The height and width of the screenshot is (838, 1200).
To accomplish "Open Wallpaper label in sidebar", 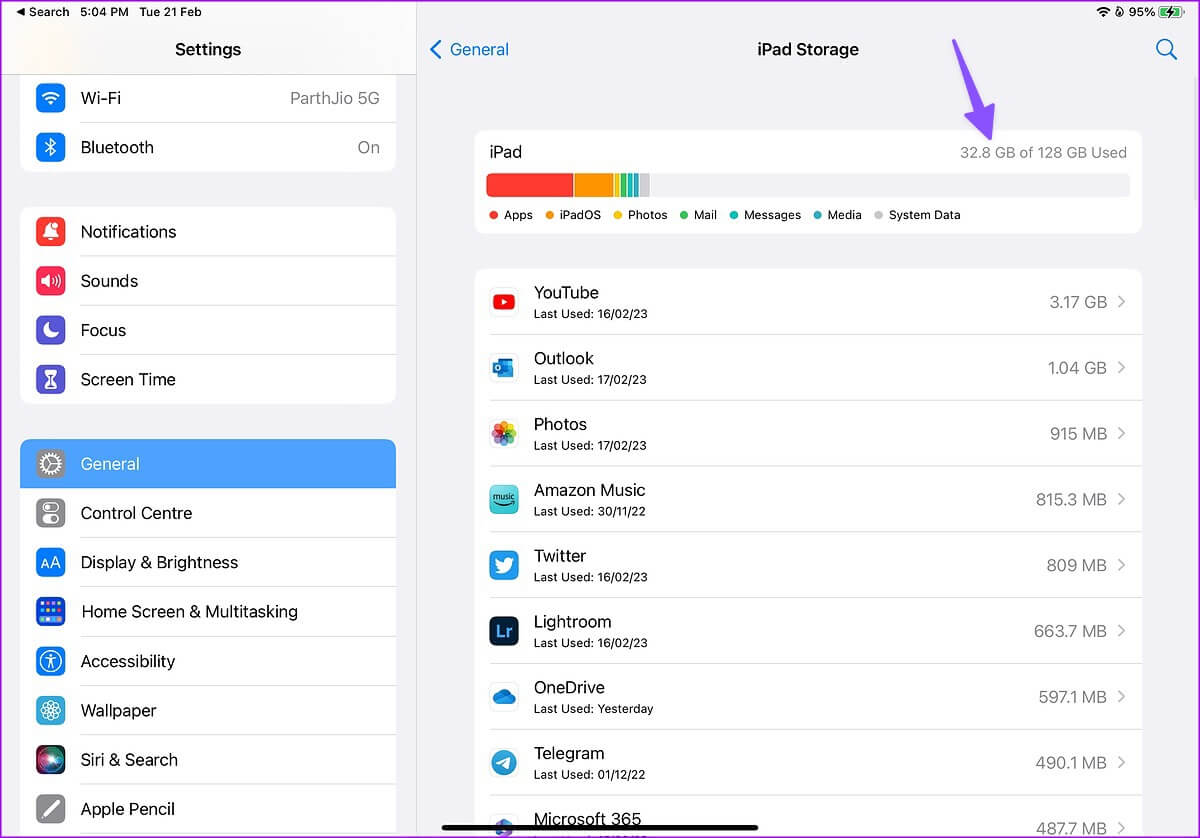I will coord(119,710).
